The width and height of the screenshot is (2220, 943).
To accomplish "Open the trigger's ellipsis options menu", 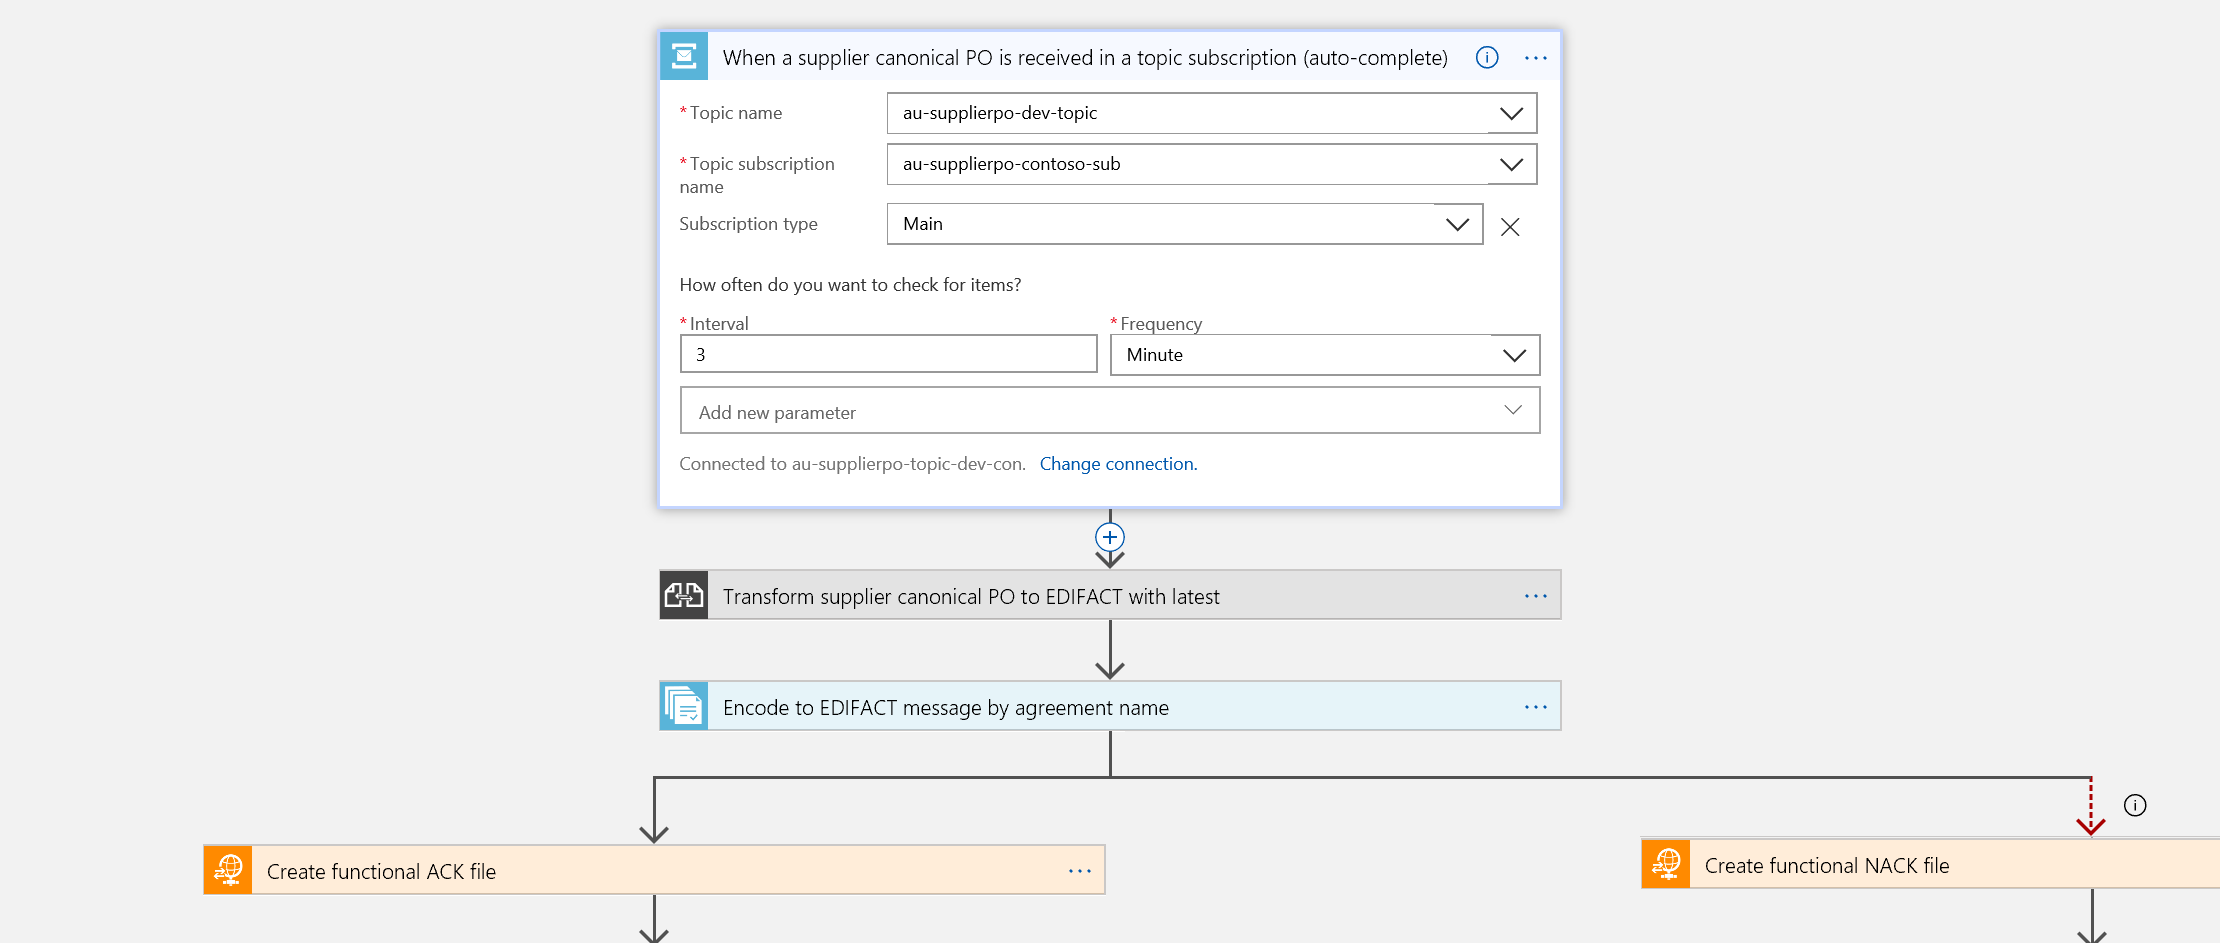I will click(x=1536, y=58).
